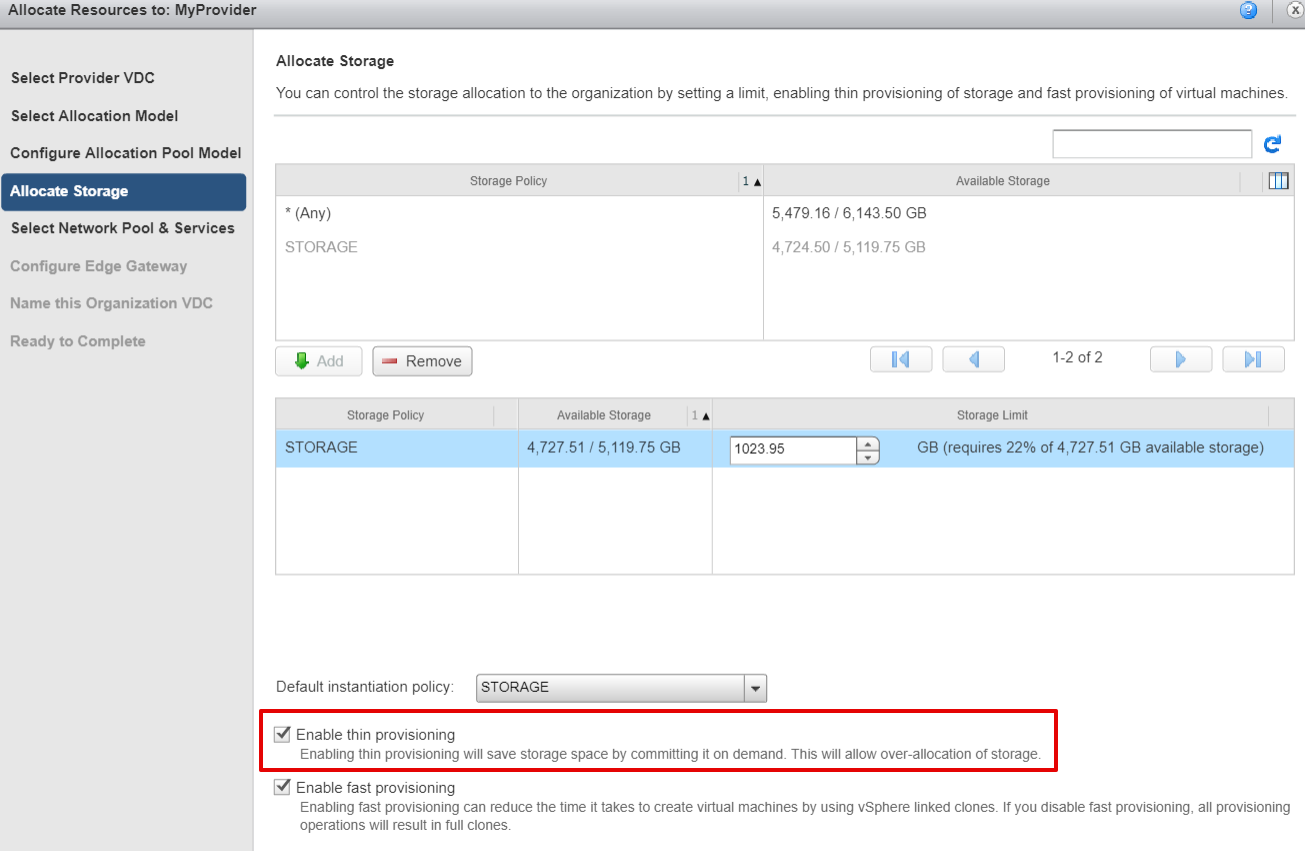Go to the next page of storage policies
Screen dimensions: 1305x851
tap(1180, 360)
